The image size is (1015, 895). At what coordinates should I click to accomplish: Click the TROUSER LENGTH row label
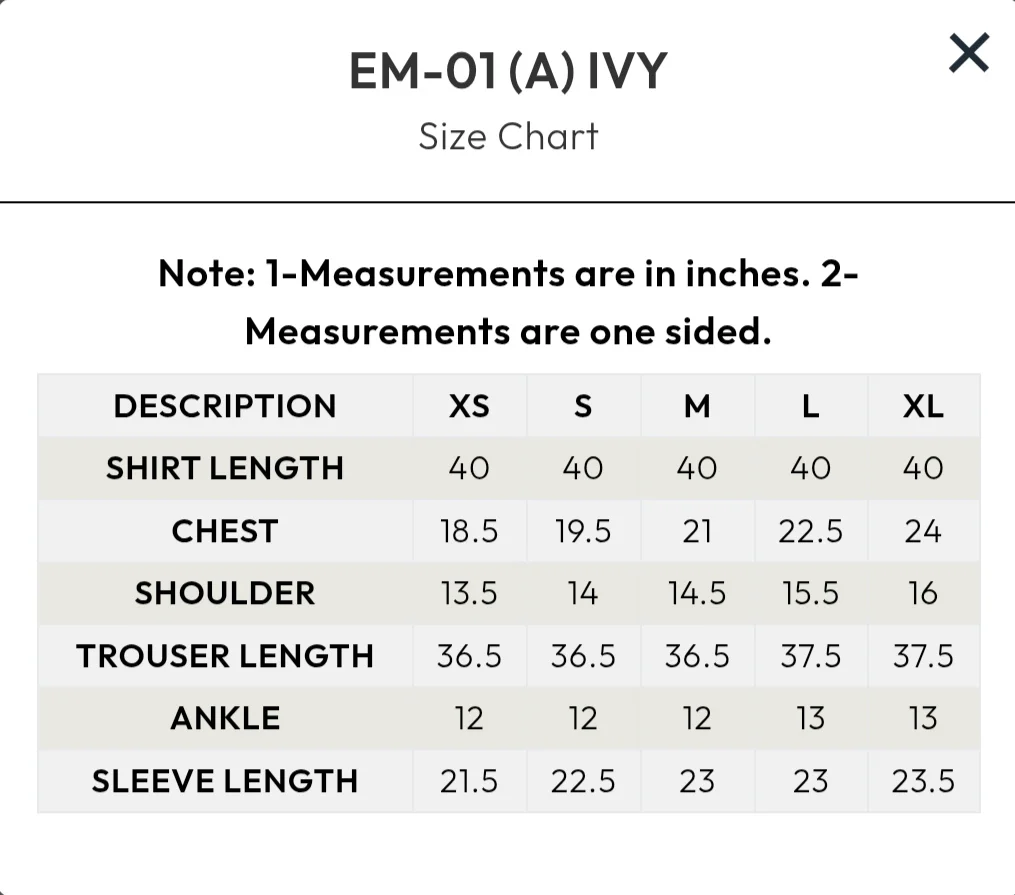tap(225, 656)
